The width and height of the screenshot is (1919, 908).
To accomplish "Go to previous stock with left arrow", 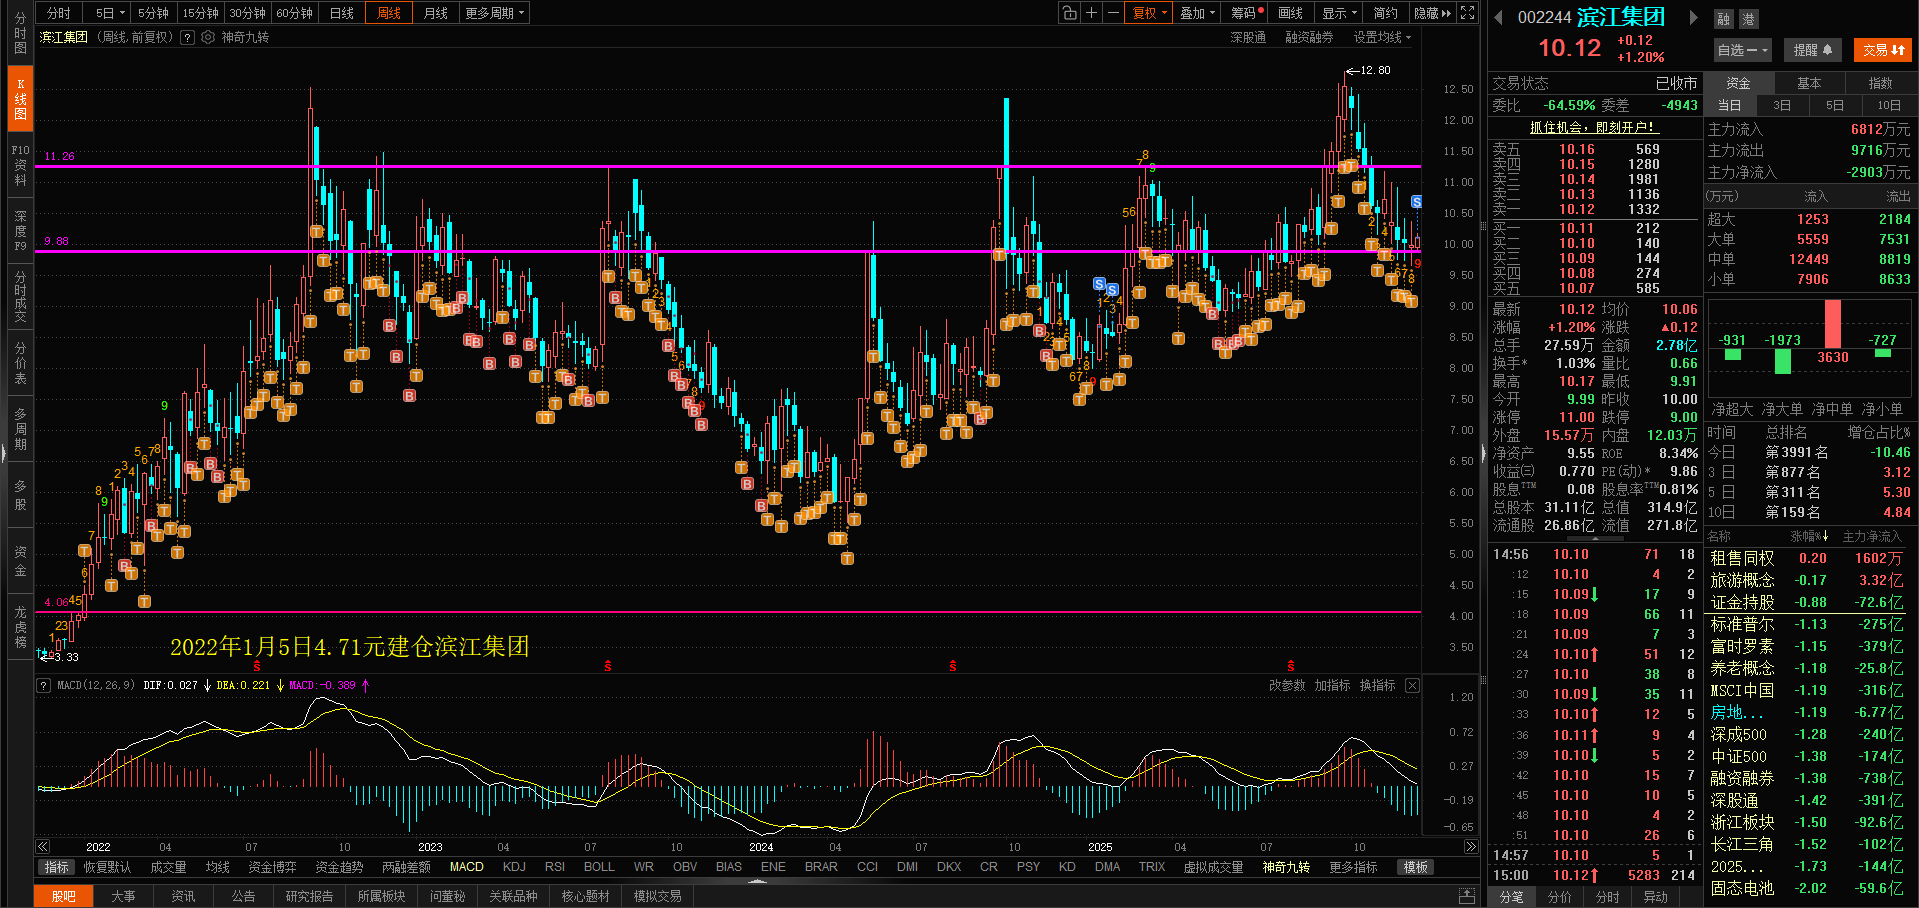I will tap(1498, 17).
